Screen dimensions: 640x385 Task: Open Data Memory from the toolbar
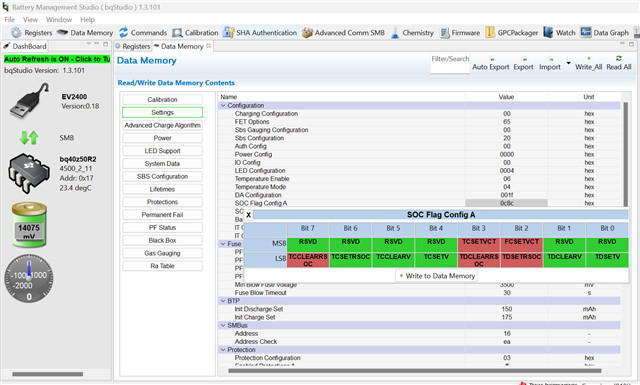85,33
